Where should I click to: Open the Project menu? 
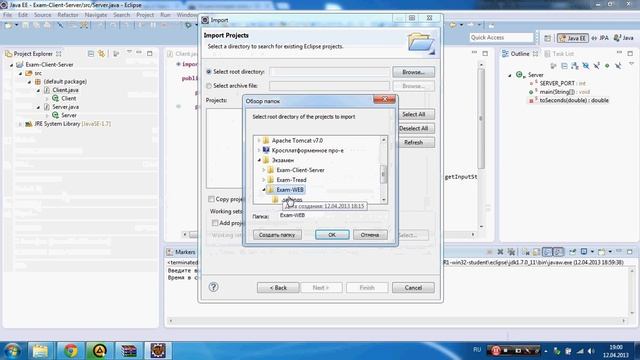click(145, 15)
